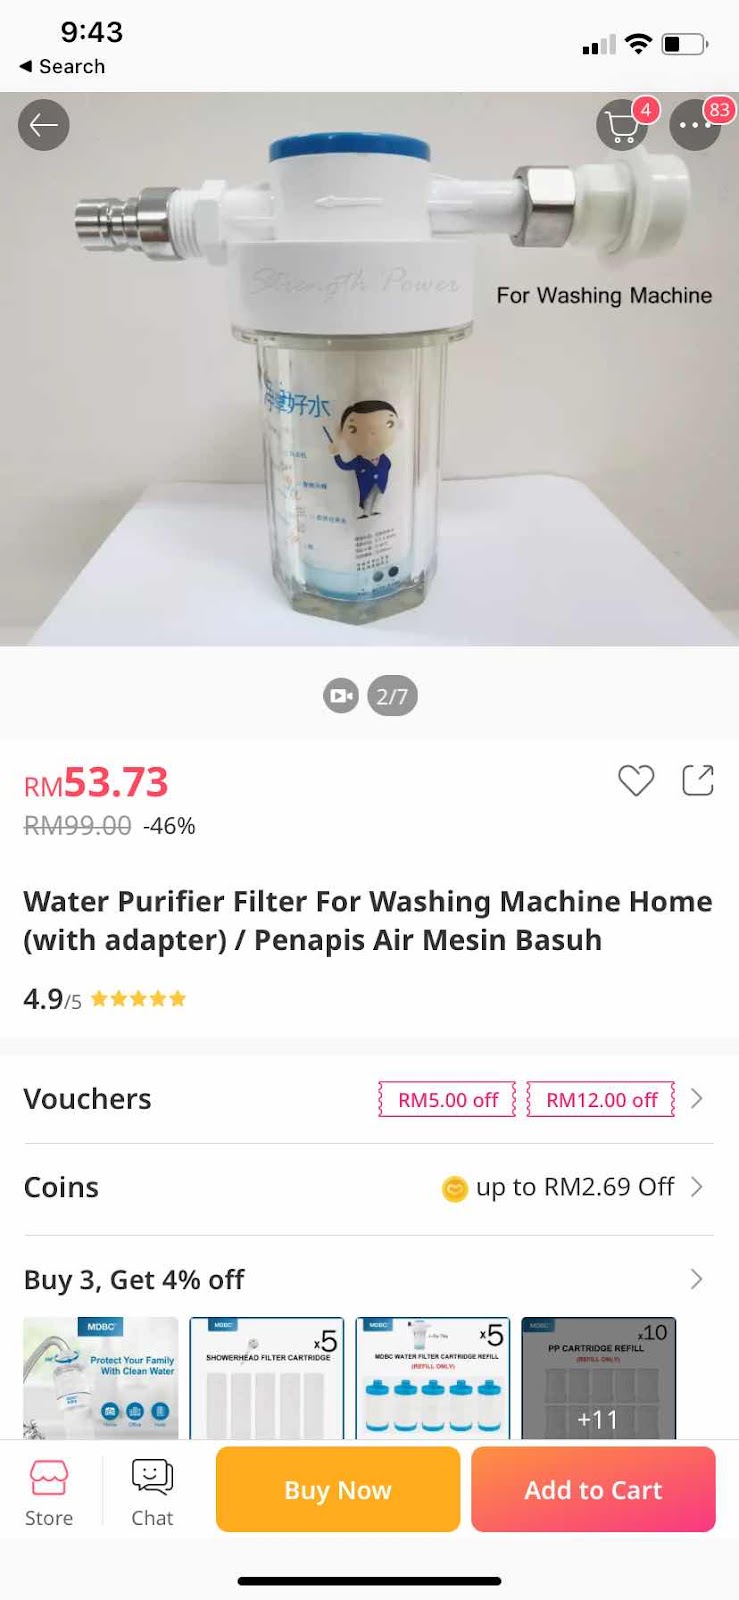Viewport: 739px width, 1600px height.
Task: Select the RM5.00 off voucher
Action: (448, 1100)
